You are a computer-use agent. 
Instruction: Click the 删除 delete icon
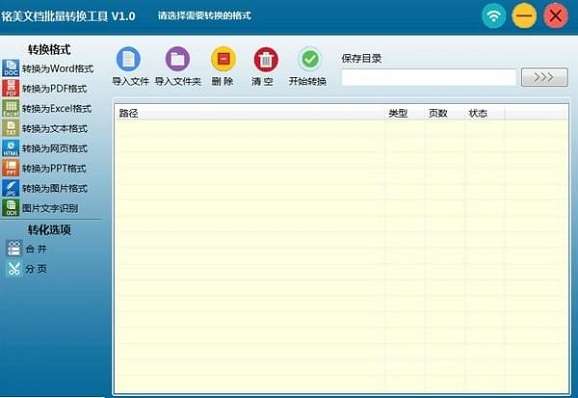223,59
